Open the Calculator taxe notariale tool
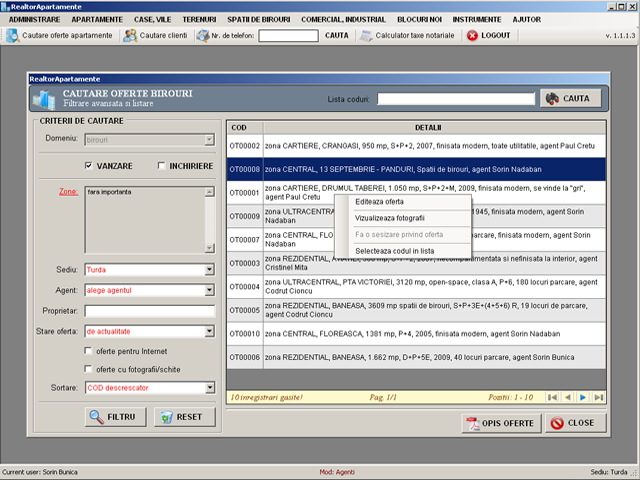Image resolution: width=640 pixels, height=480 pixels. (x=368, y=35)
